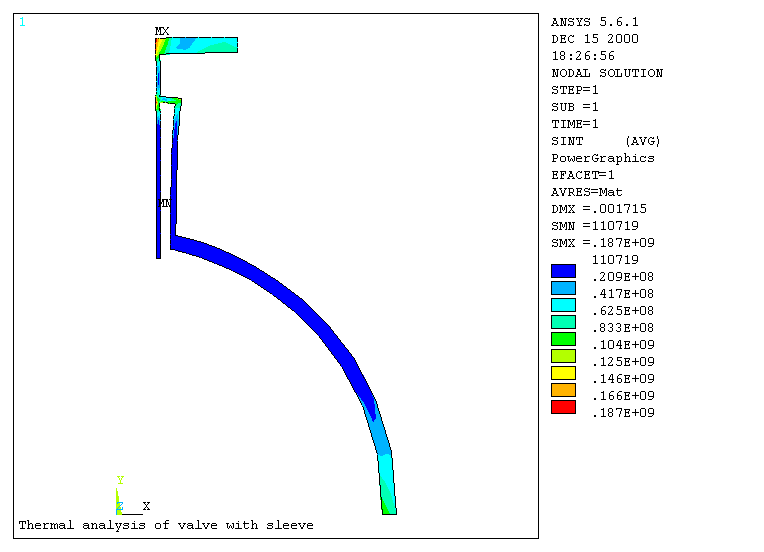This screenshot has height=552, width=764.
Task: Click the top horizontal flange of the valve
Action: [x=197, y=45]
